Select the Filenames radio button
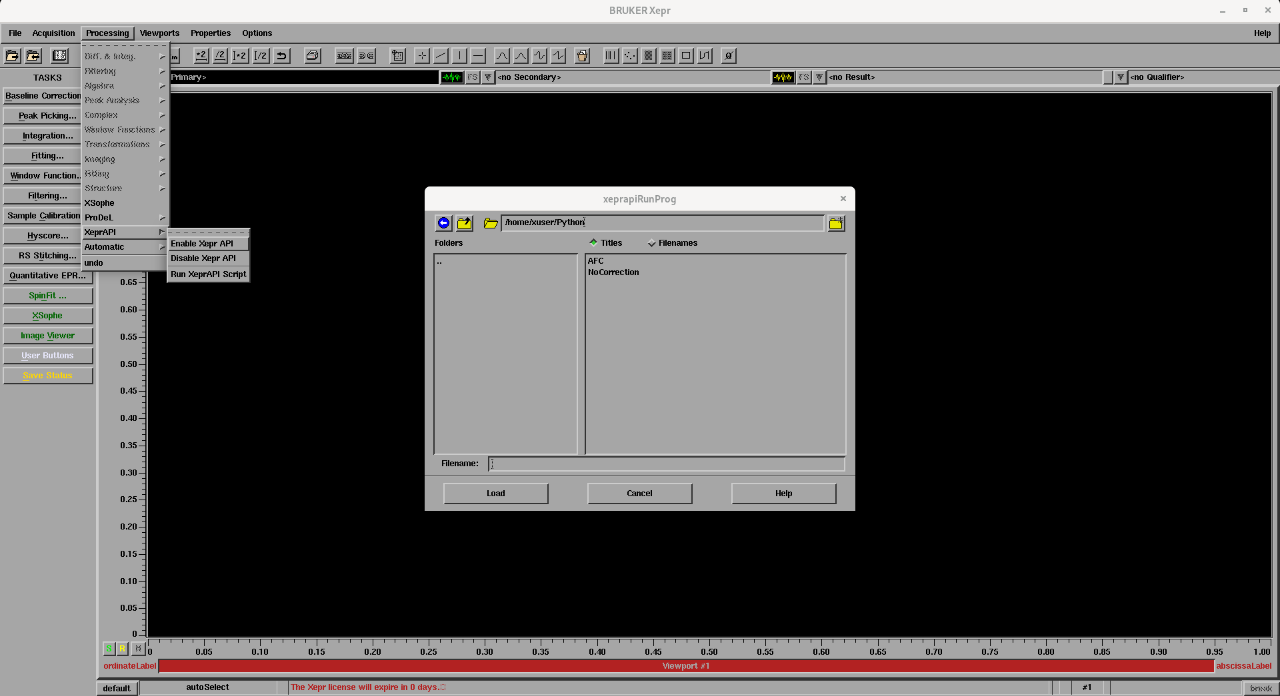 coord(652,242)
